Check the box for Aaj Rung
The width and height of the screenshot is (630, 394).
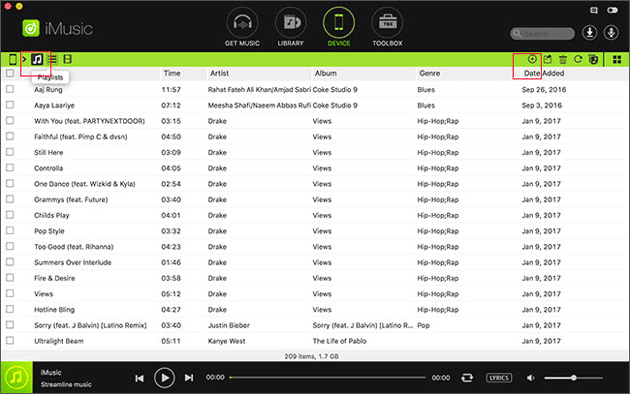click(10, 89)
